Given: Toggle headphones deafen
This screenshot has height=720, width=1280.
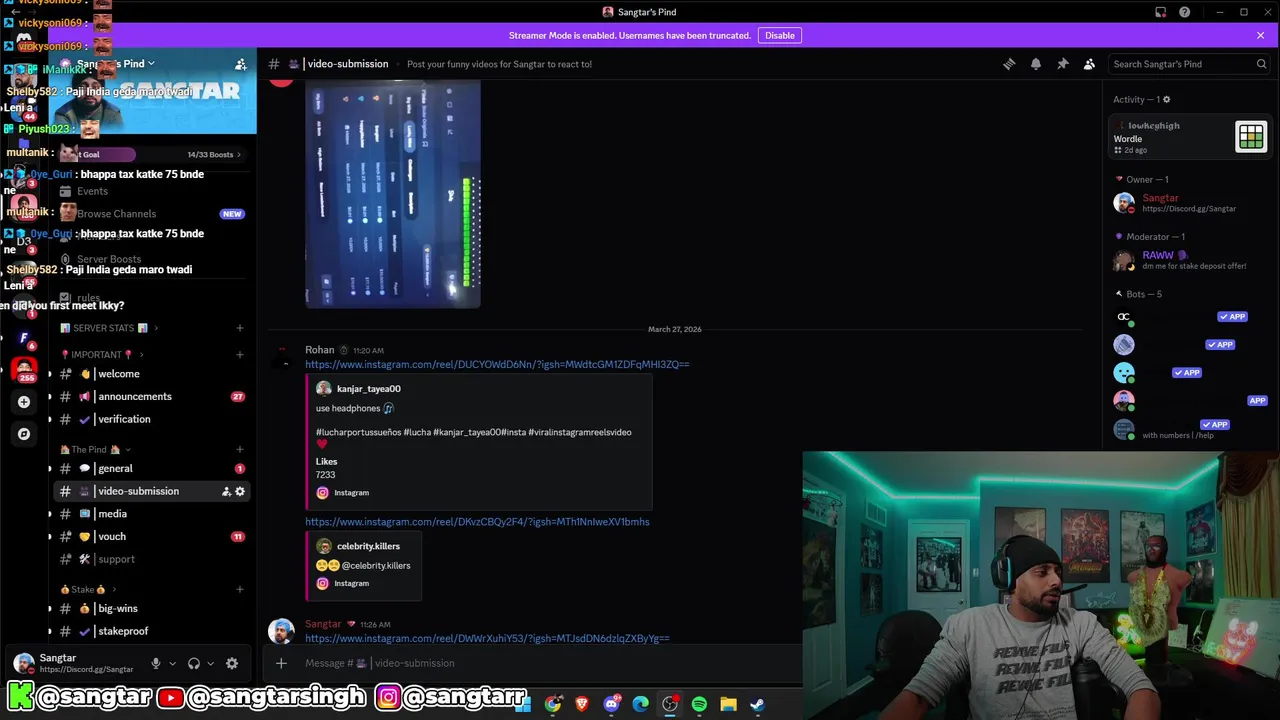Looking at the screenshot, I should point(194,663).
